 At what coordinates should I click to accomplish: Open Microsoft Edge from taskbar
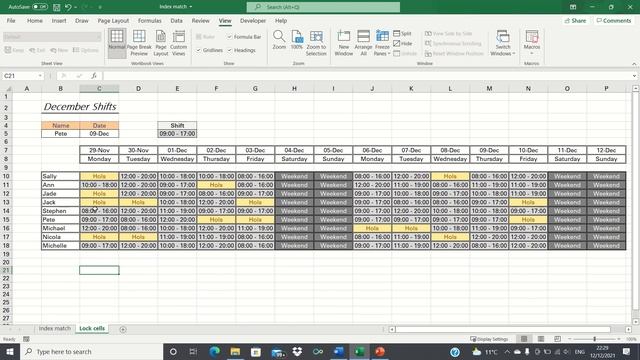(214, 351)
